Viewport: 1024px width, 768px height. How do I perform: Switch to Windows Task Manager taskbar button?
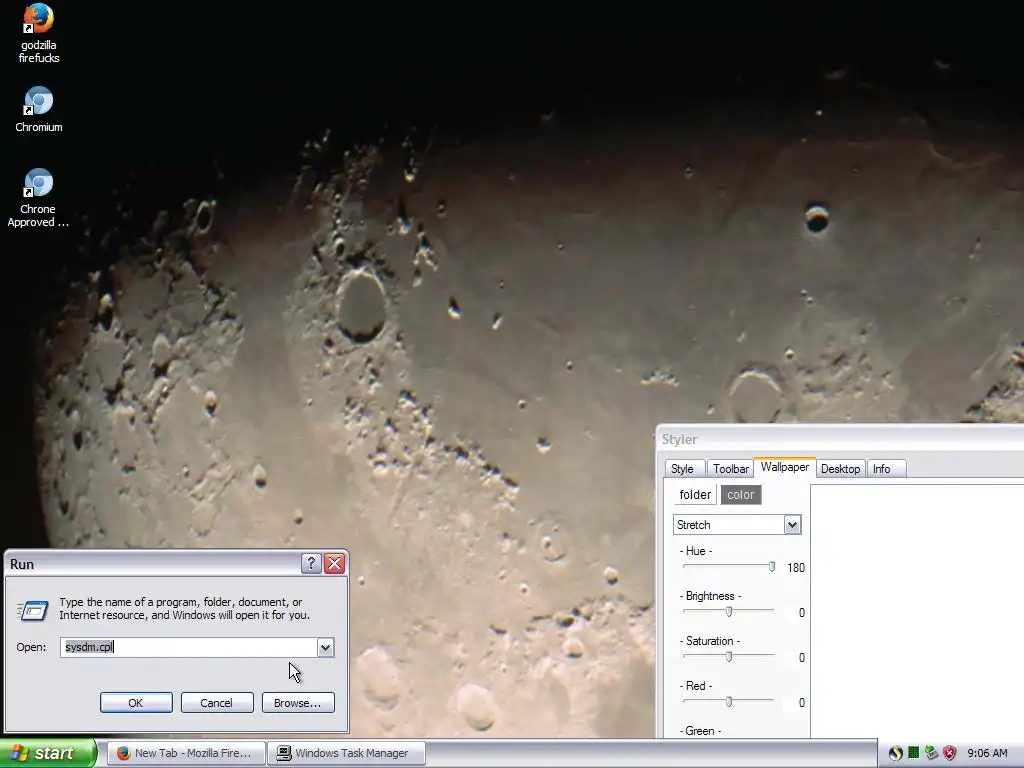(x=347, y=753)
